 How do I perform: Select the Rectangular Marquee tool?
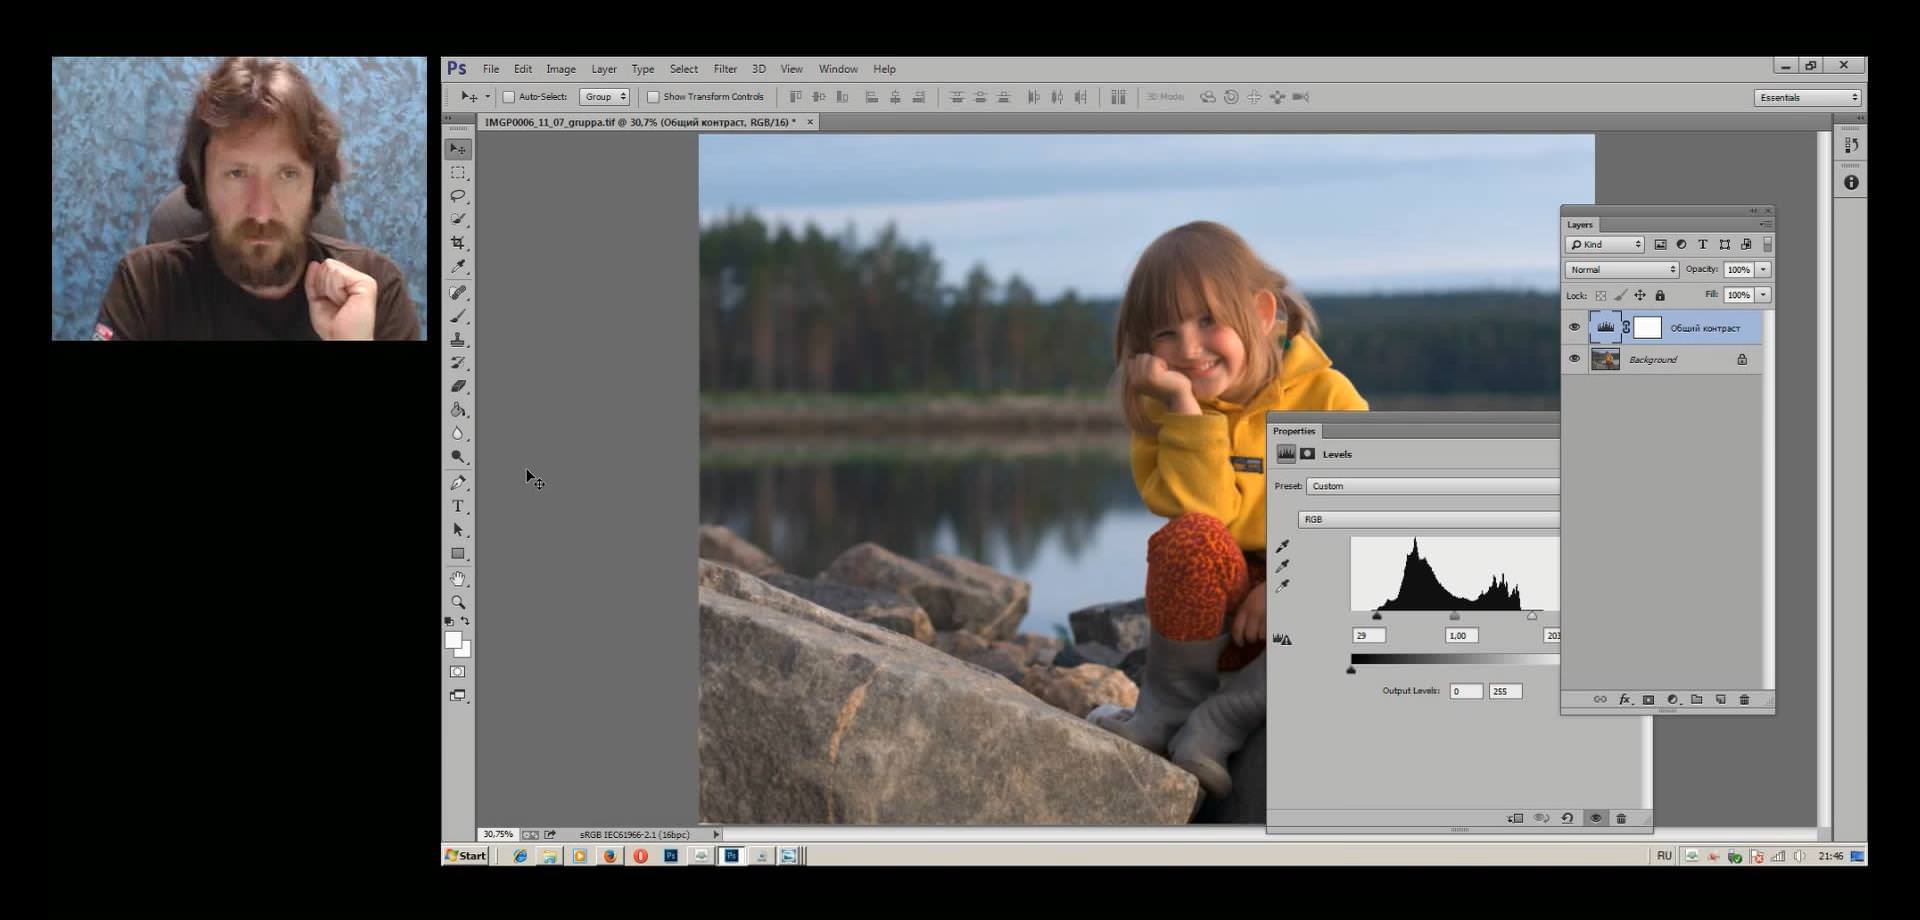(458, 173)
